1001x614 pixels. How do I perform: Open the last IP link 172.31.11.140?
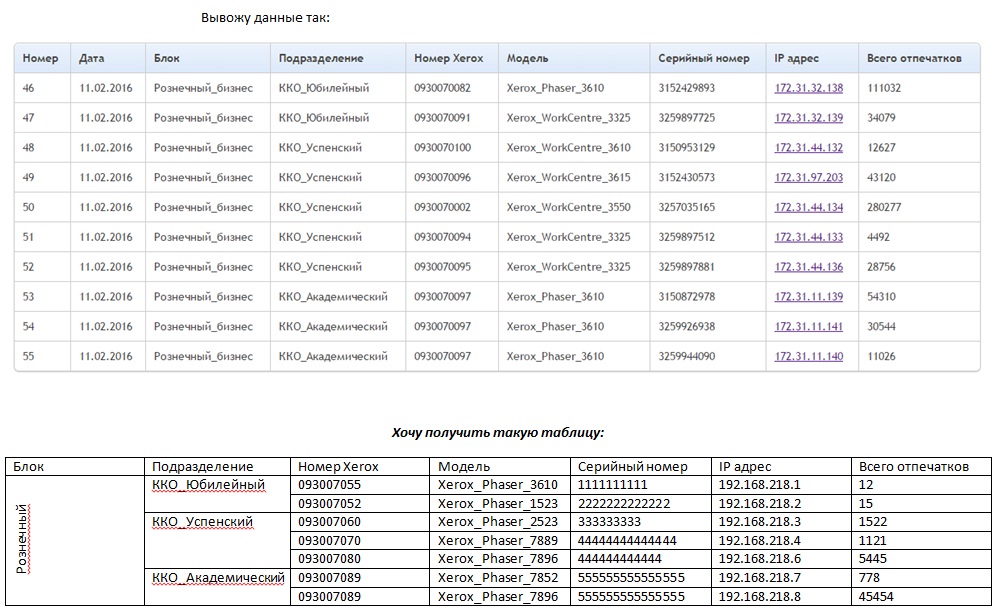point(808,357)
